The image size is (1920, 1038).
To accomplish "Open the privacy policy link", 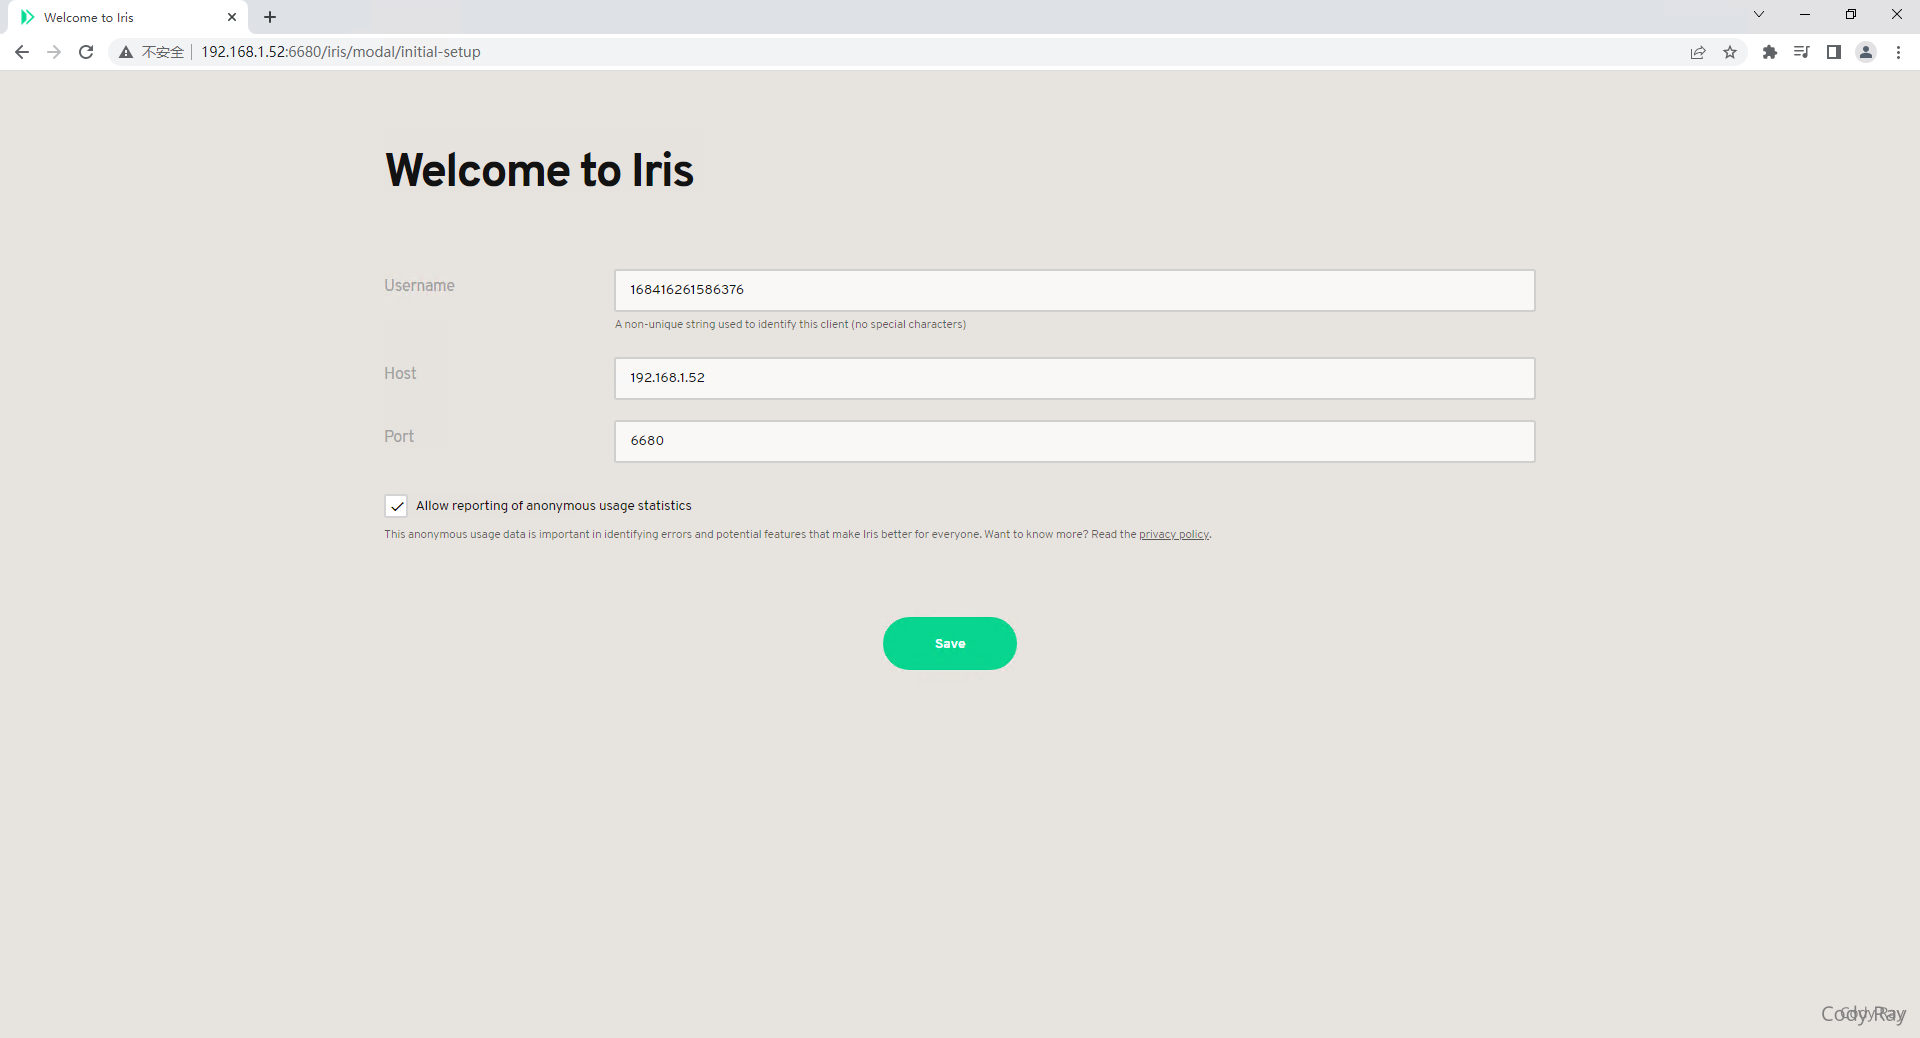I will 1173,535.
